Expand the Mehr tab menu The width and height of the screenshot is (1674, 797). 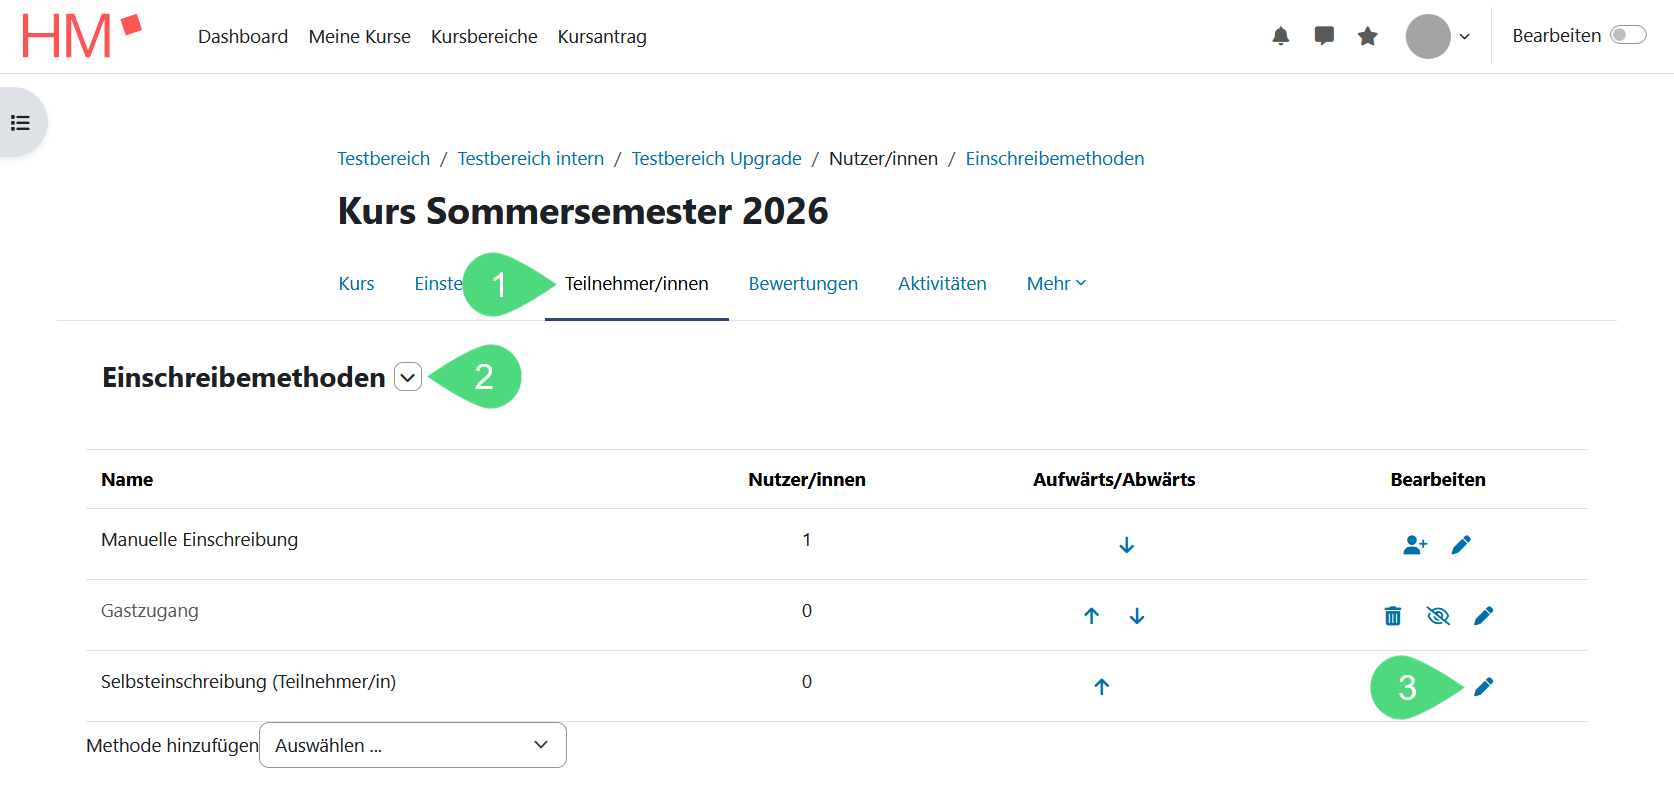pos(1056,284)
